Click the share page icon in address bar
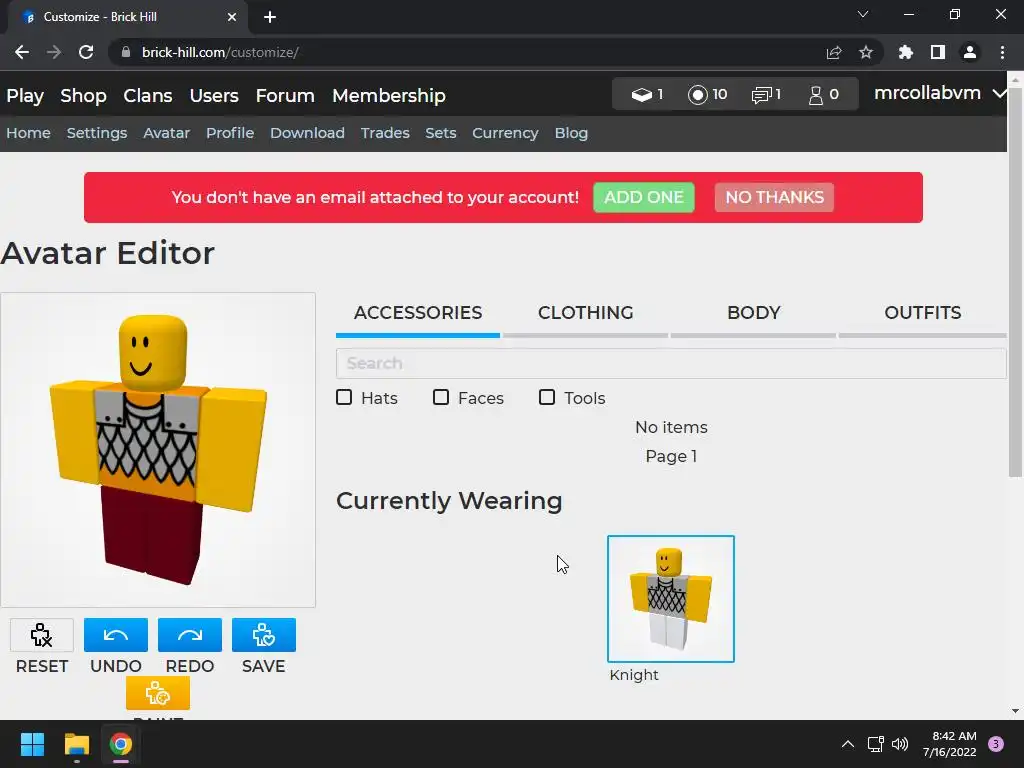Screen dimensions: 1024x768 coord(833,52)
